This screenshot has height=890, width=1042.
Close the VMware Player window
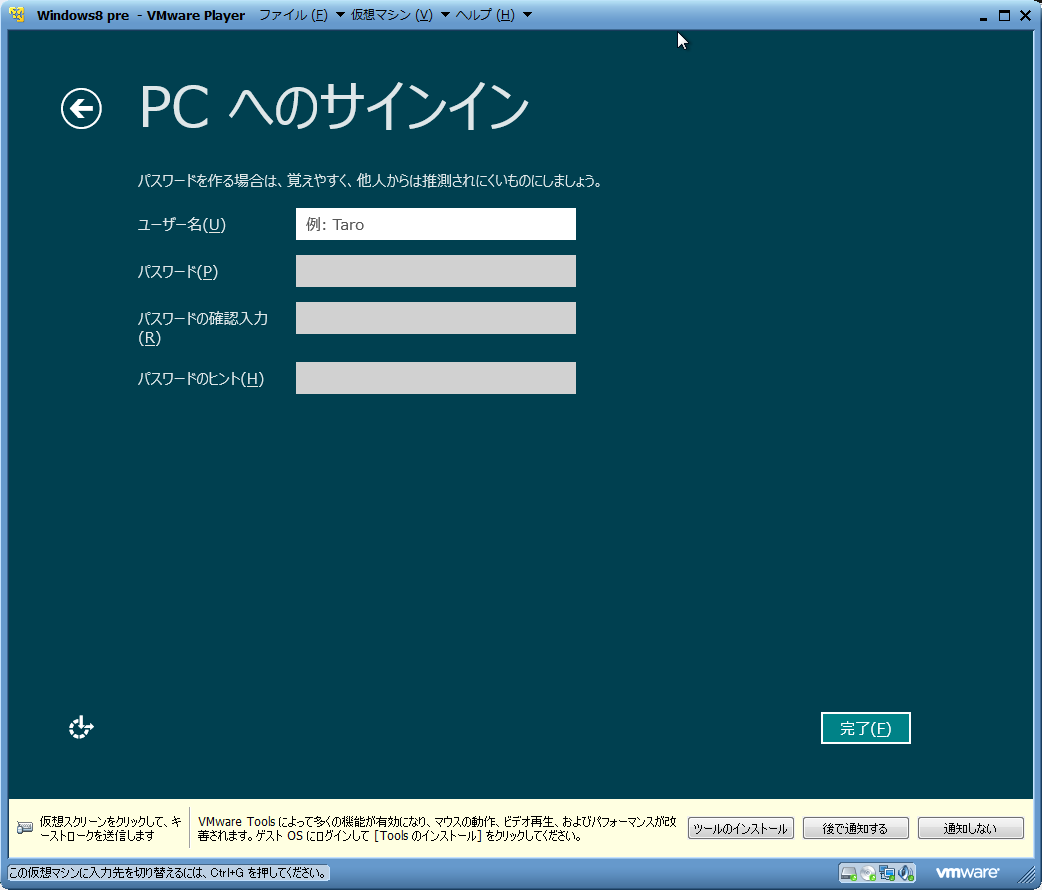pos(1025,15)
